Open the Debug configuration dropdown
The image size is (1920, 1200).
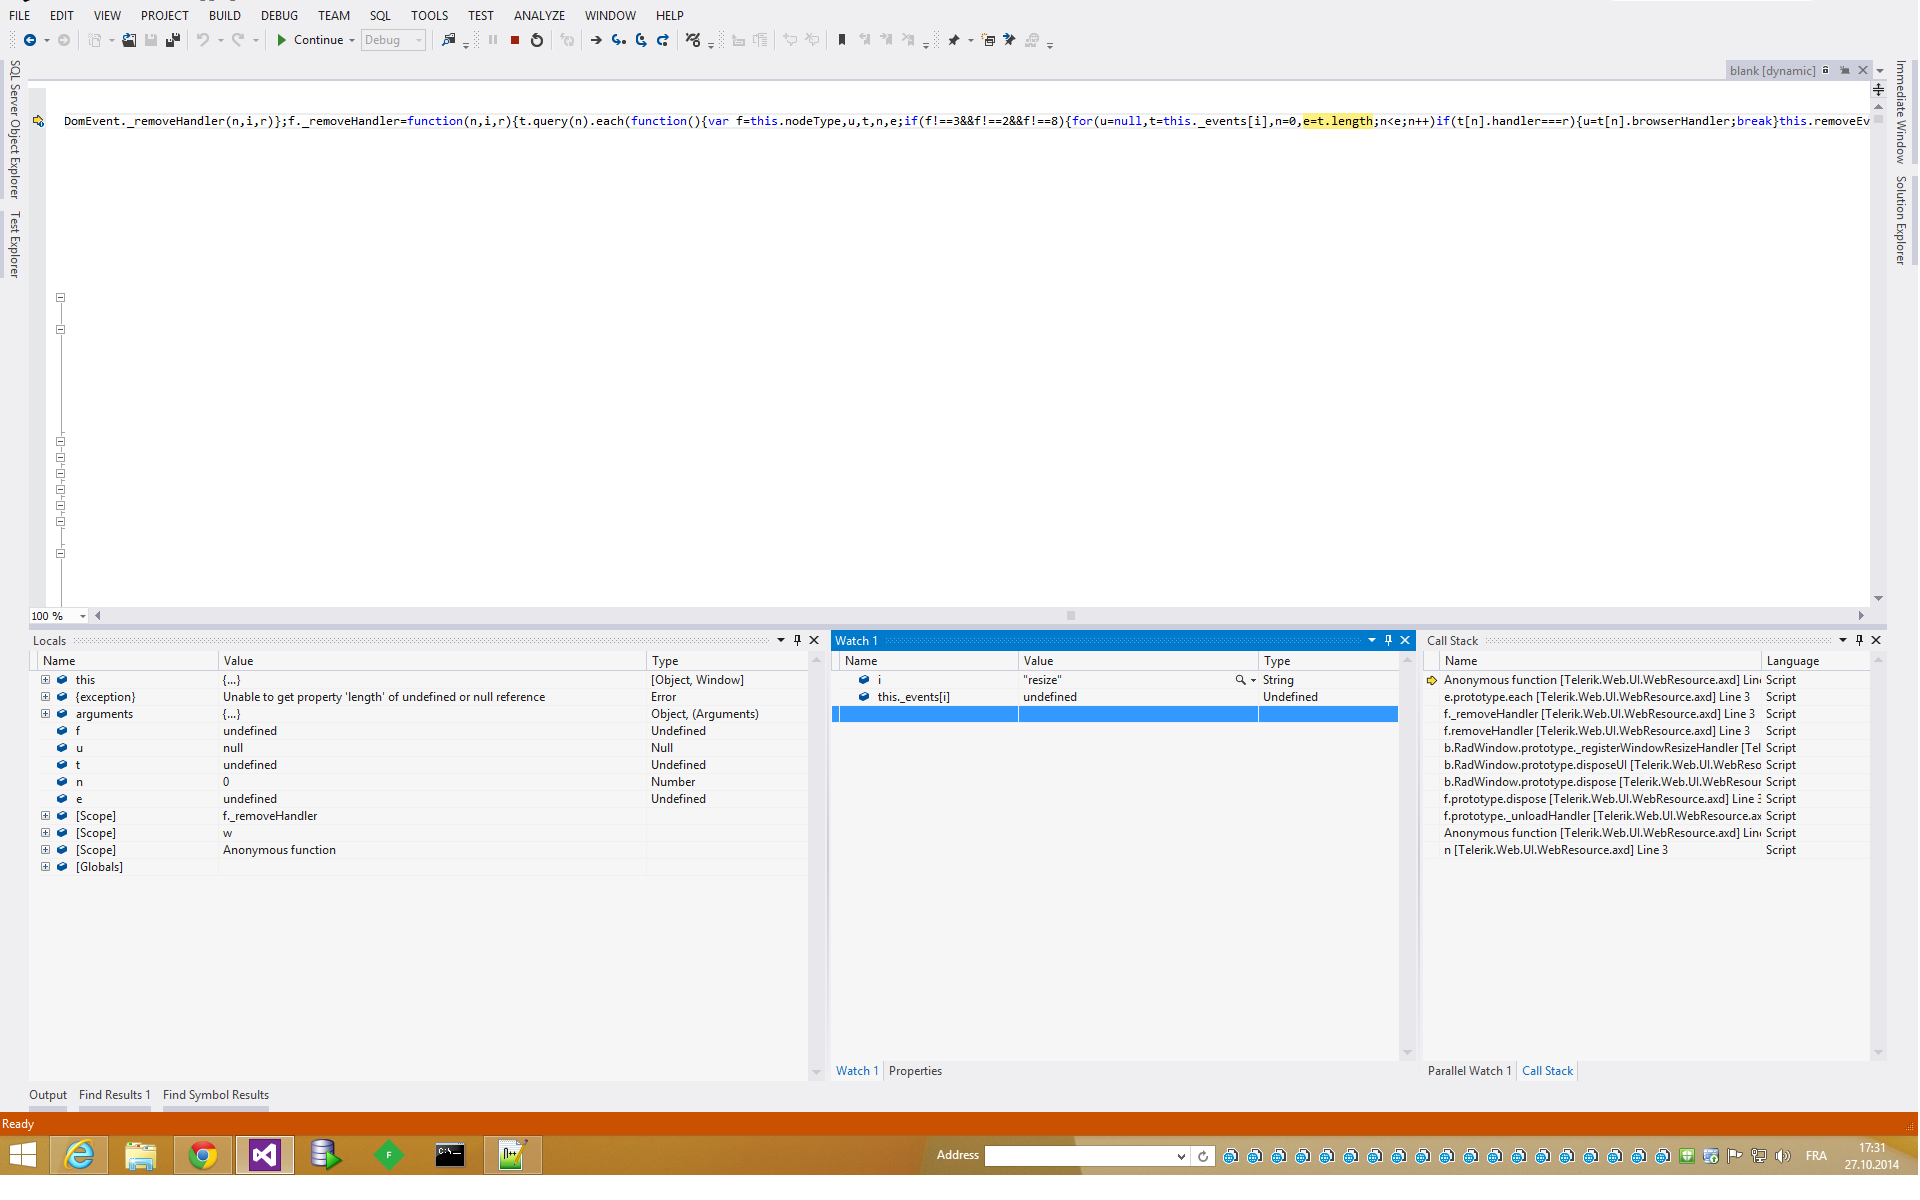(419, 40)
